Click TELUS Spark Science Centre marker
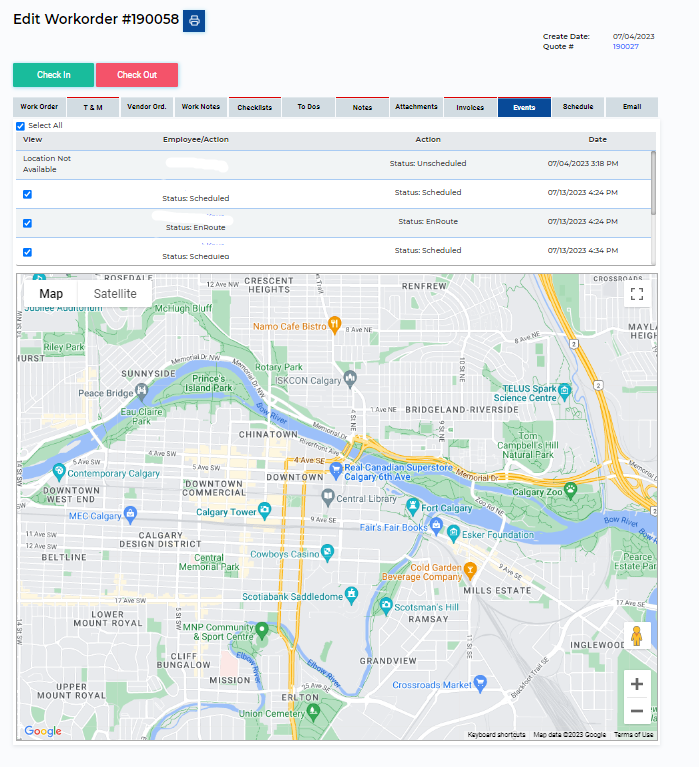Viewport: 699px width, 767px height. click(x=564, y=391)
